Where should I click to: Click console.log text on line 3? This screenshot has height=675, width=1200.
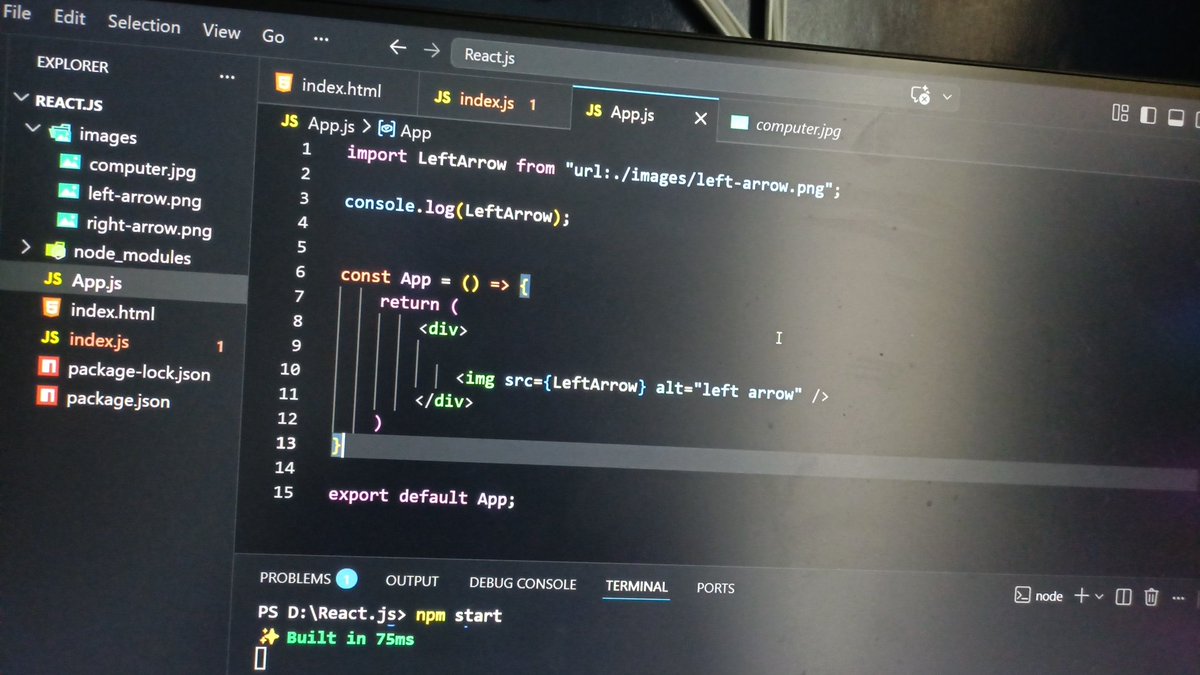[400, 205]
